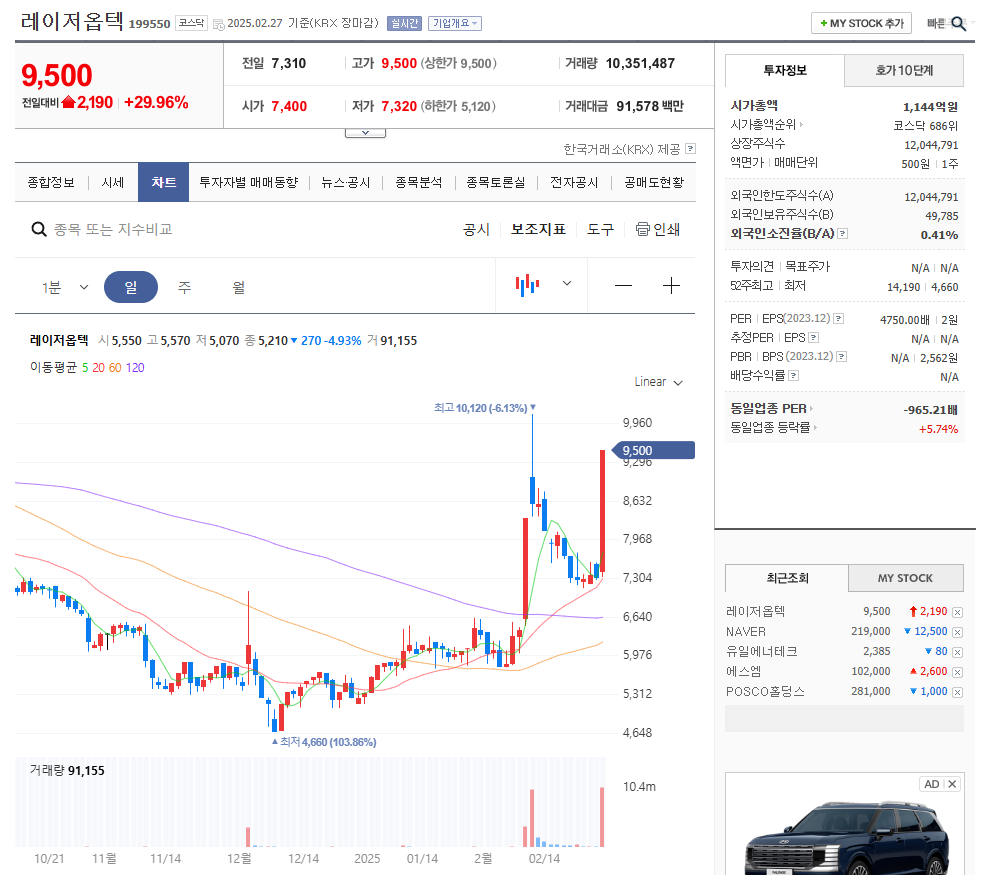The width and height of the screenshot is (981, 875).
Task: Click the 공시 chart option
Action: pos(476,230)
